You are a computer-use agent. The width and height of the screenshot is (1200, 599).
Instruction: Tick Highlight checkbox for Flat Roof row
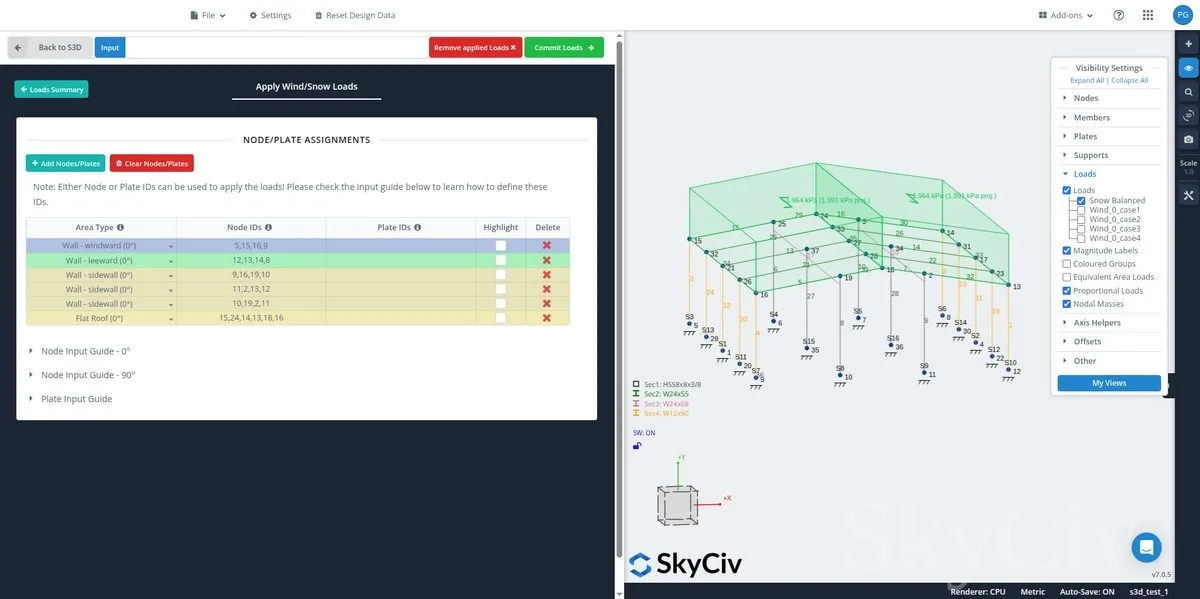click(x=500, y=318)
